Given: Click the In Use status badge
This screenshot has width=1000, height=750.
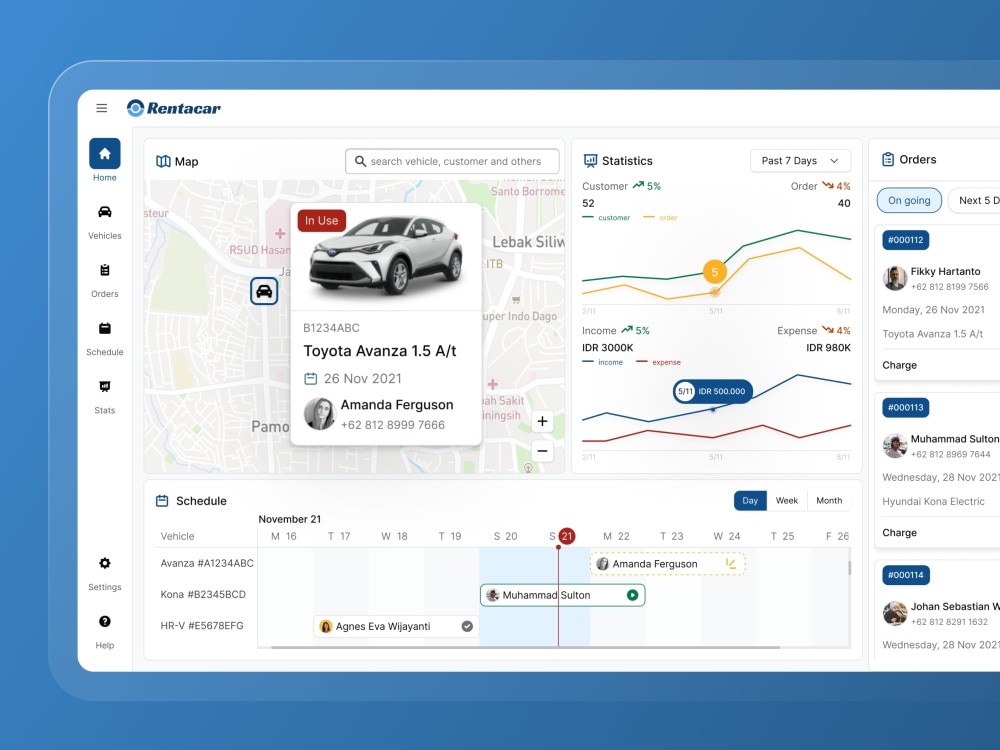Looking at the screenshot, I should 321,221.
